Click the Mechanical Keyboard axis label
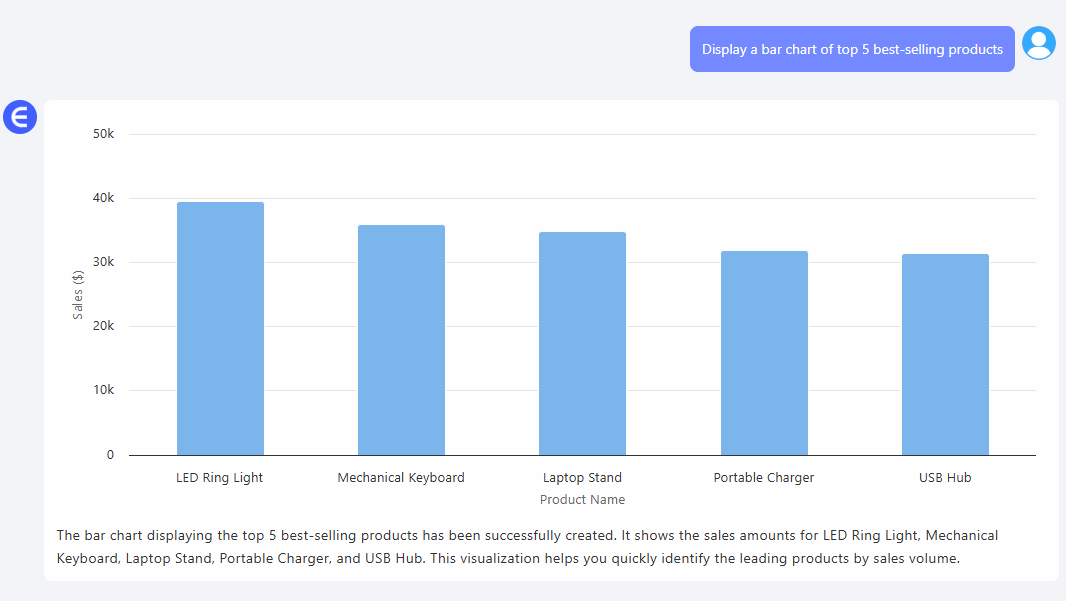Screen dimensions: 1066x601 pos(401,478)
